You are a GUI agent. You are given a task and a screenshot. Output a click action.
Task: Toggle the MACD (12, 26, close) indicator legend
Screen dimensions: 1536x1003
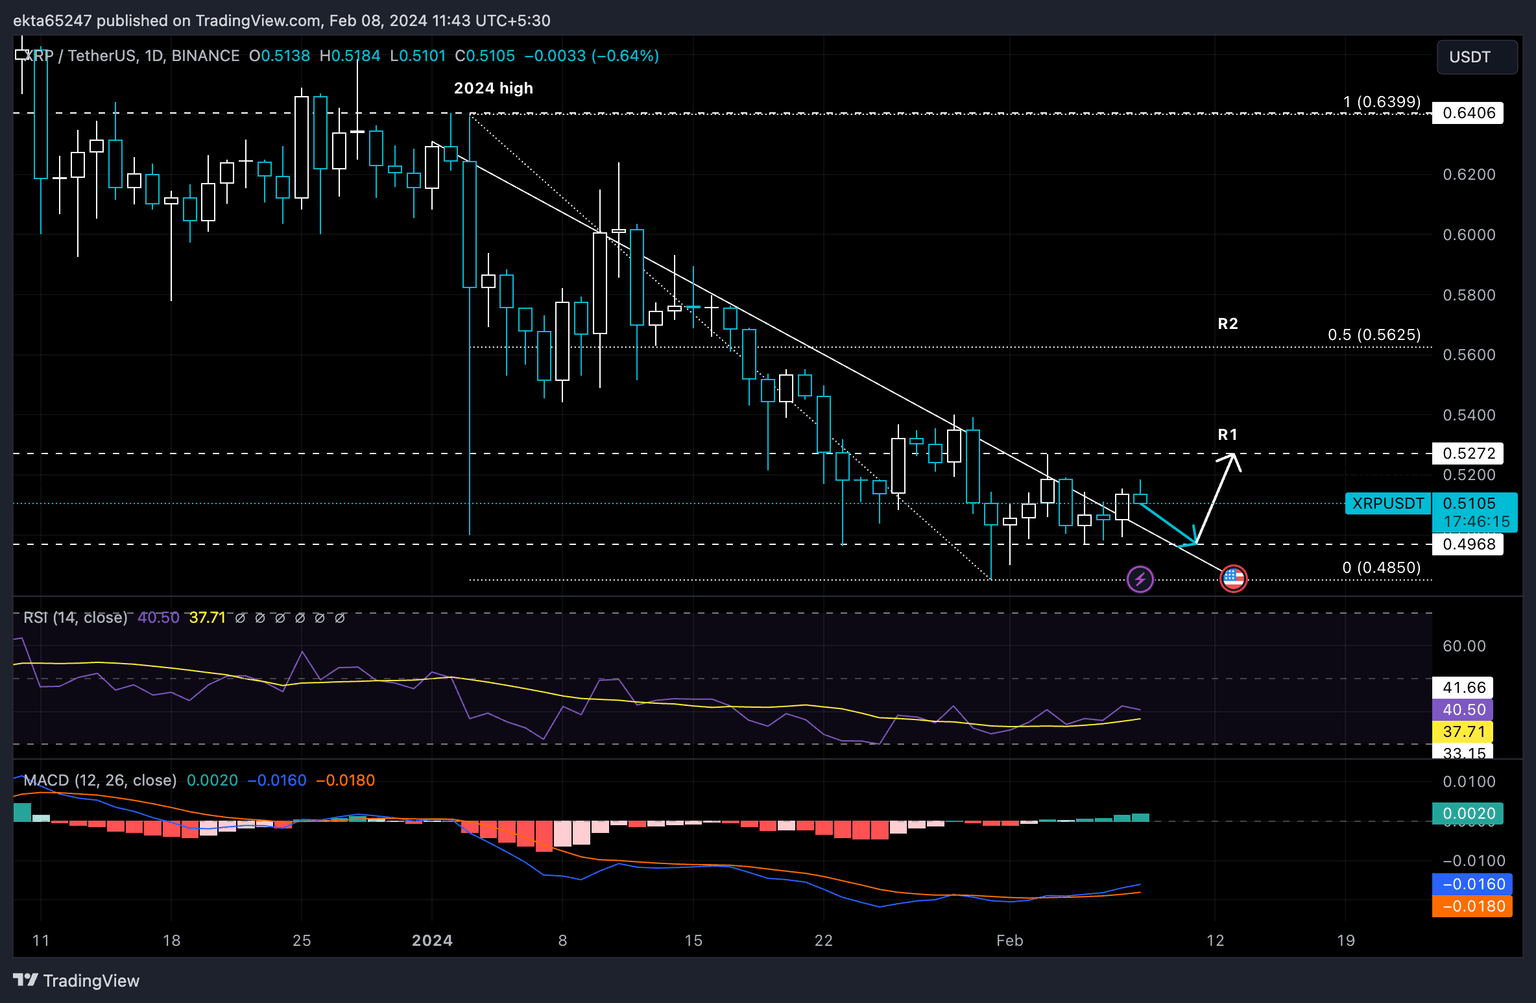pos(99,780)
